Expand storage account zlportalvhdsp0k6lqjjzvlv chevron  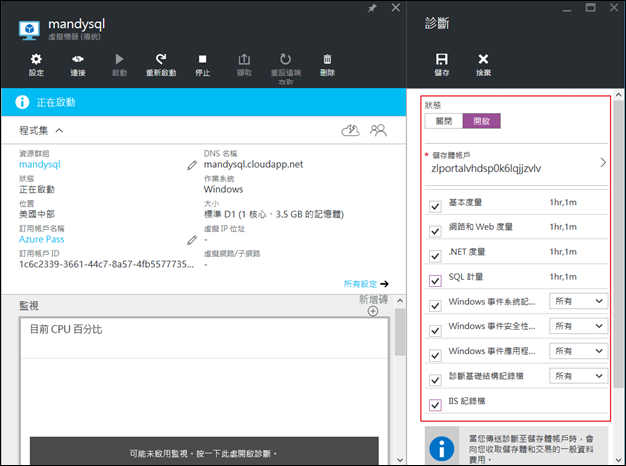coord(603,163)
